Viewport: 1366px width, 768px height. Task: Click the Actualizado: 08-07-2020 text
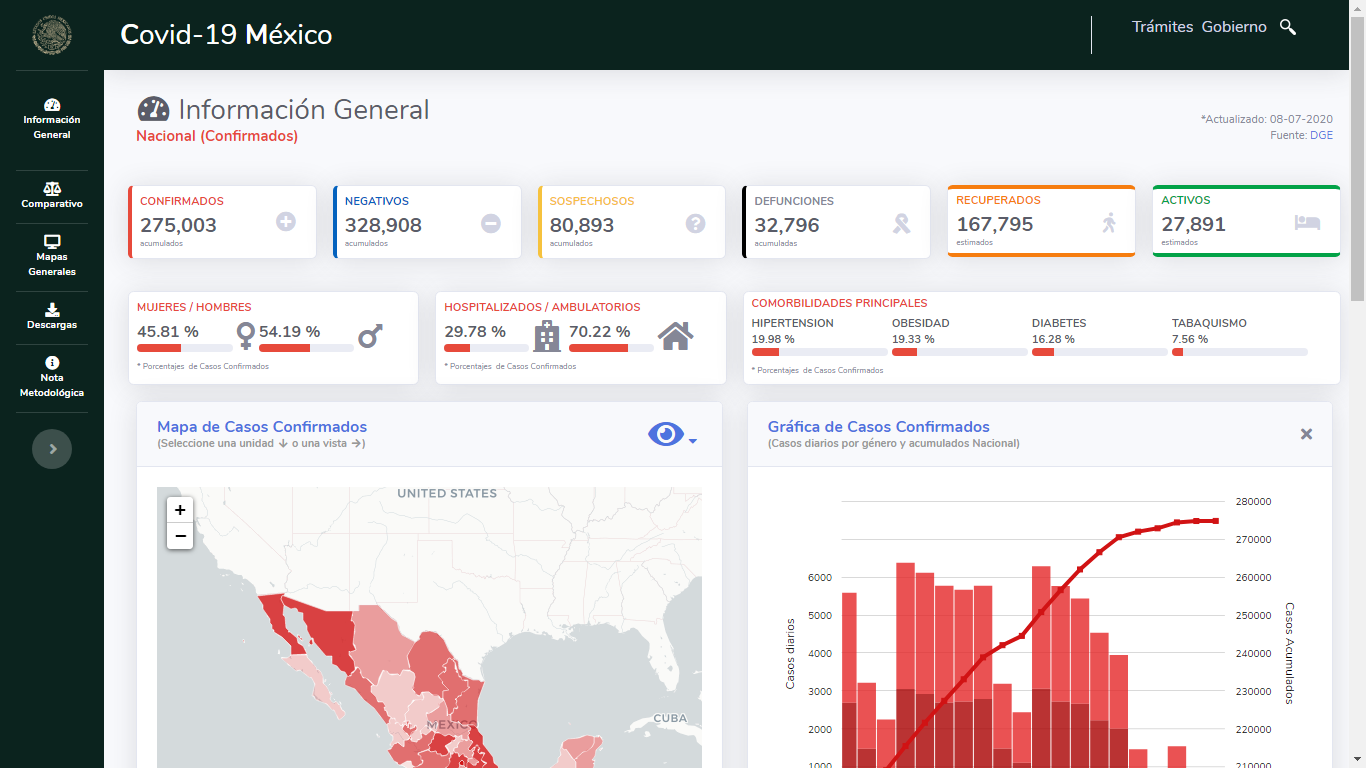click(1267, 119)
